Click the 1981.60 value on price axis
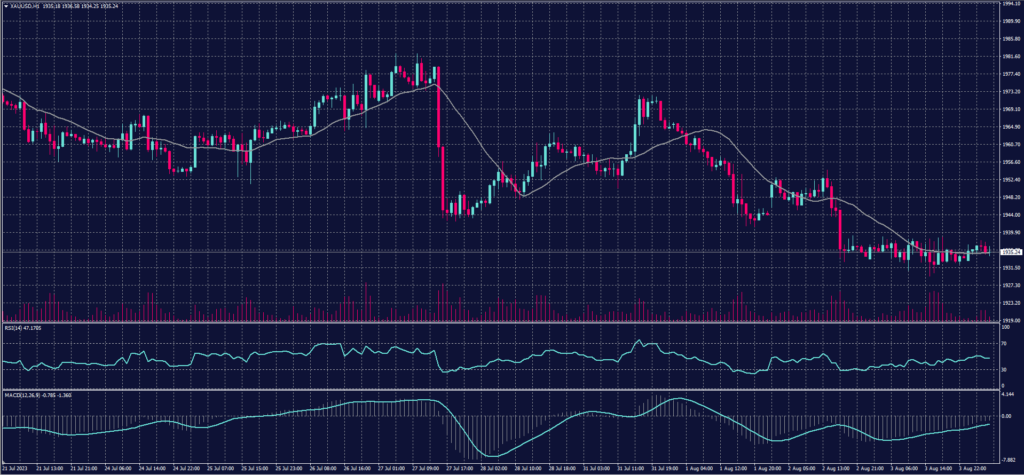Viewport: 1024px width, 475px height. click(1009, 56)
